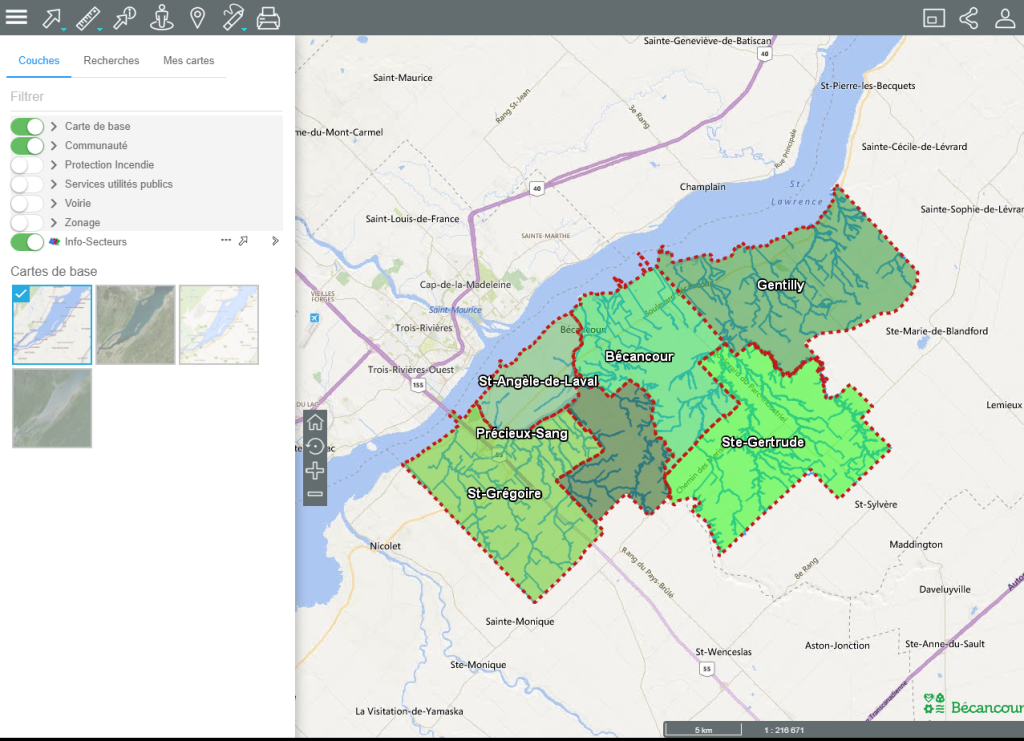Image resolution: width=1024 pixels, height=741 pixels.
Task: Disable the Carte de base layer toggle
Action: pos(25,126)
